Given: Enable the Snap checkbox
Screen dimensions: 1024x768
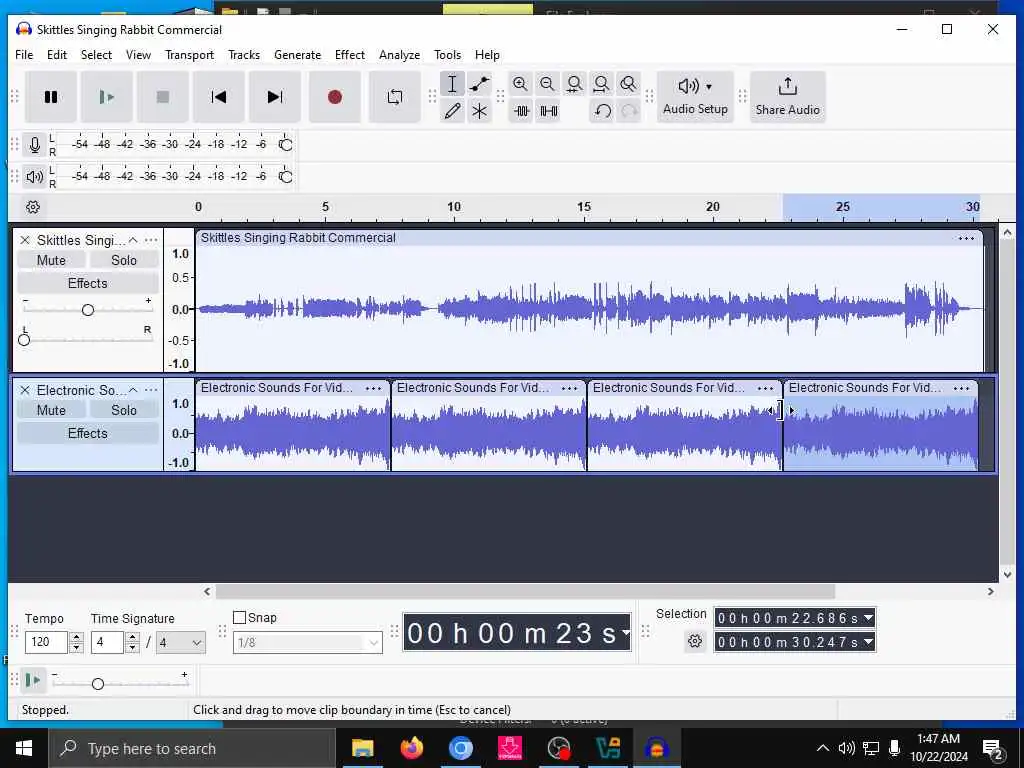Looking at the screenshot, I should coord(240,617).
